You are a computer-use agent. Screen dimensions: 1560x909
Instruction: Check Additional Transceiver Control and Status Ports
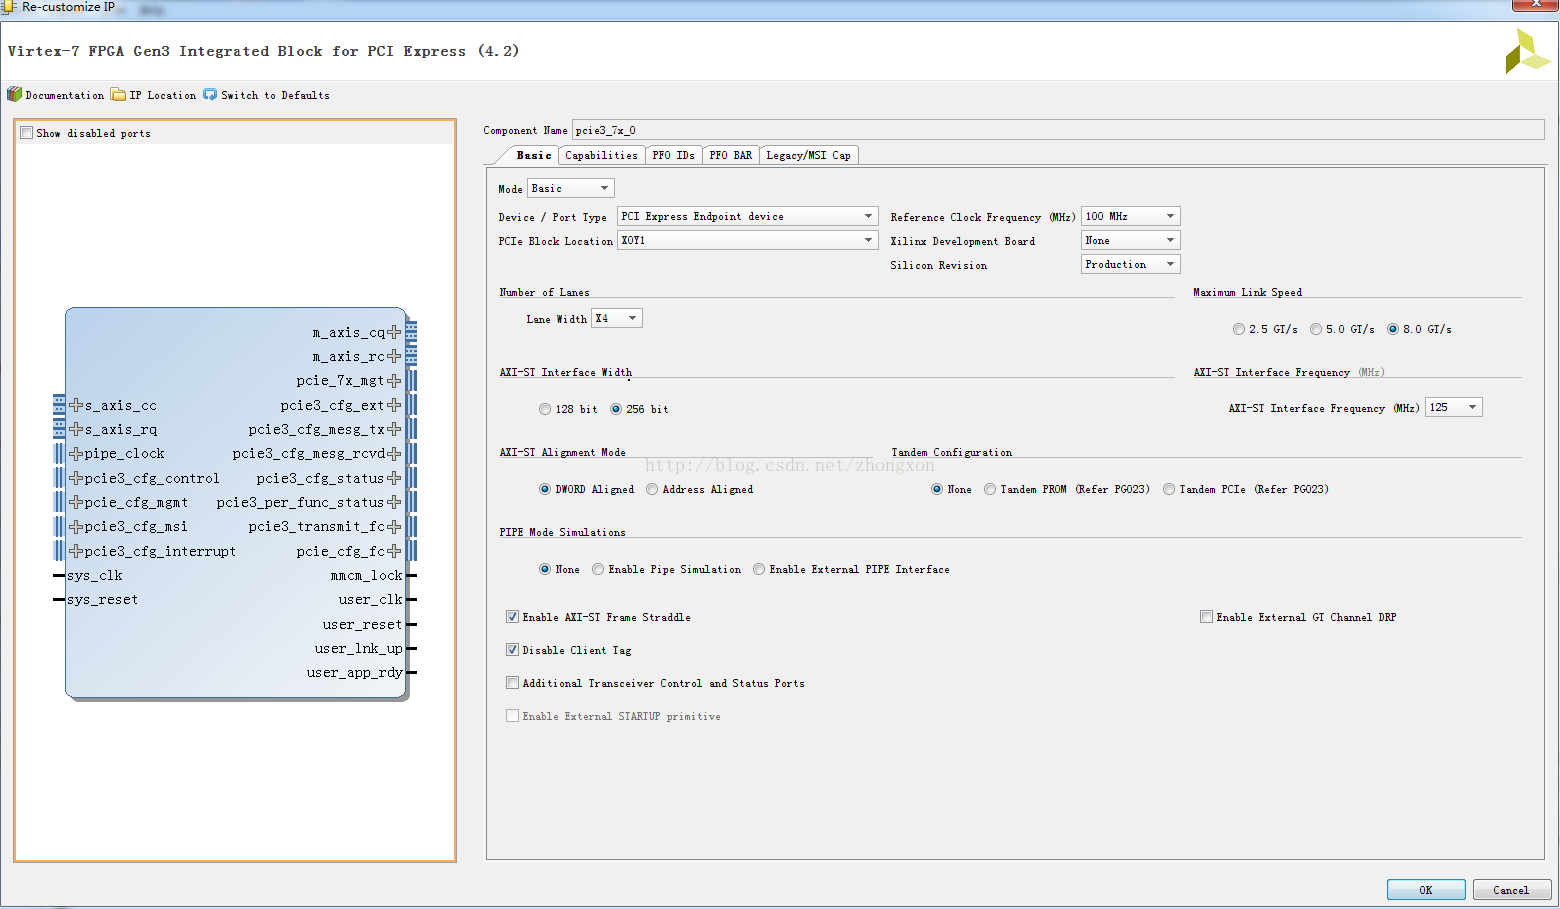point(512,683)
